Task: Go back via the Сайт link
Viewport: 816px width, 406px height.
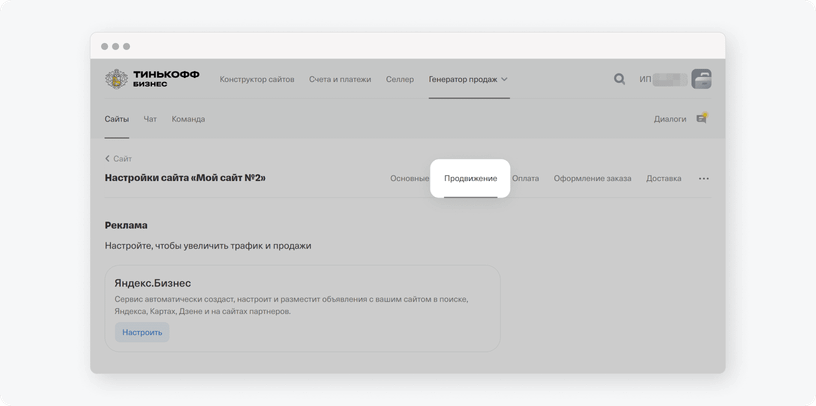Action: pyautogui.click(x=123, y=159)
